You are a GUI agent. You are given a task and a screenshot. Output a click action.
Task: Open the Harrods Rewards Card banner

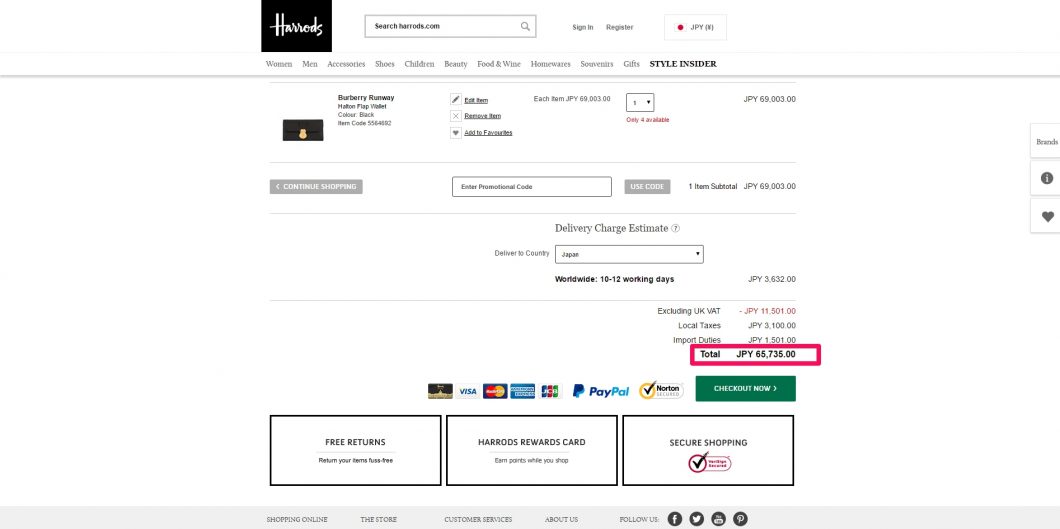click(531, 450)
